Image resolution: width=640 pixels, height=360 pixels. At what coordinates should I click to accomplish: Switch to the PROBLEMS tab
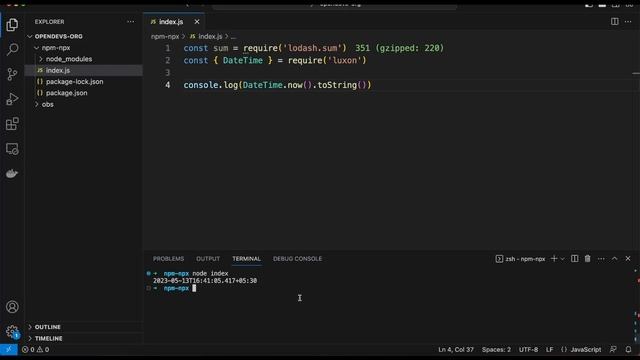[168, 259]
